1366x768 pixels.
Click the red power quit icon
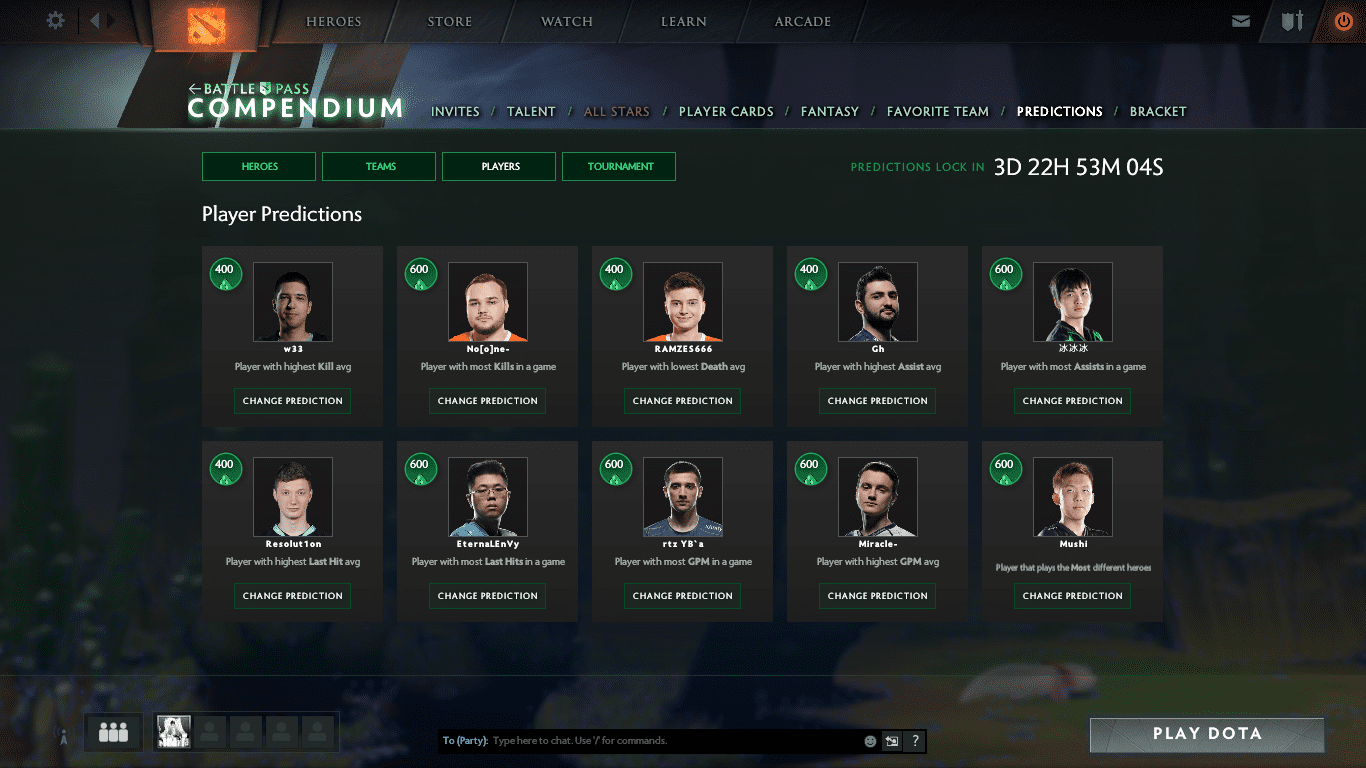coord(1343,21)
